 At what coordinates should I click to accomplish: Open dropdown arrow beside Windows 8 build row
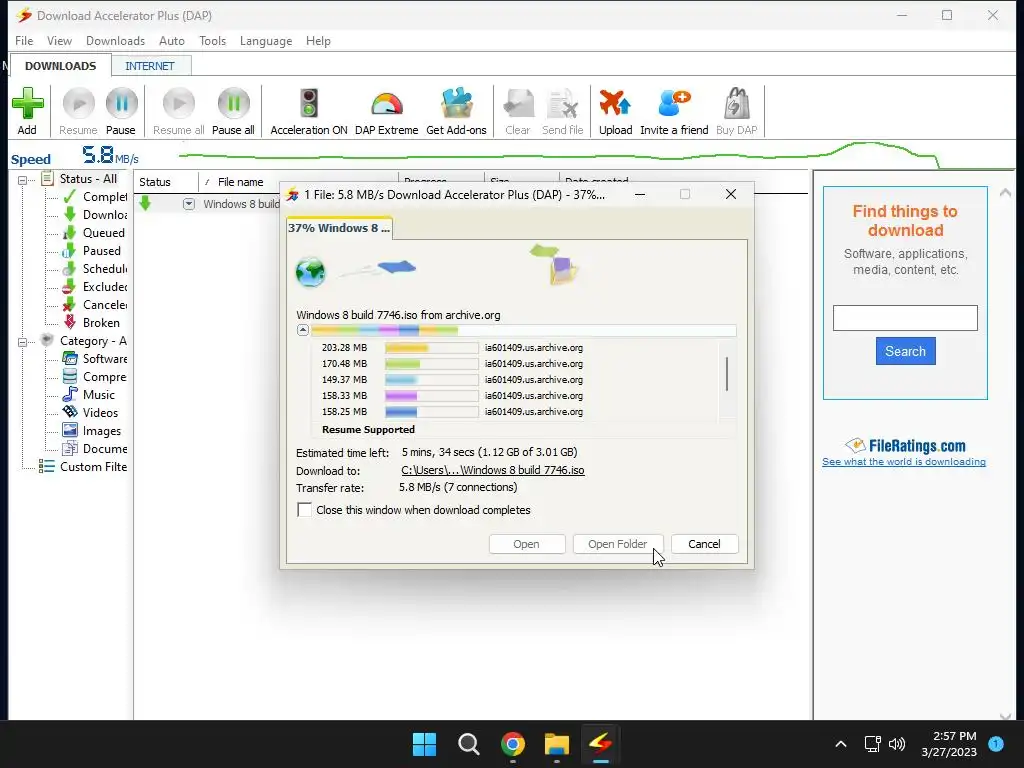point(189,204)
